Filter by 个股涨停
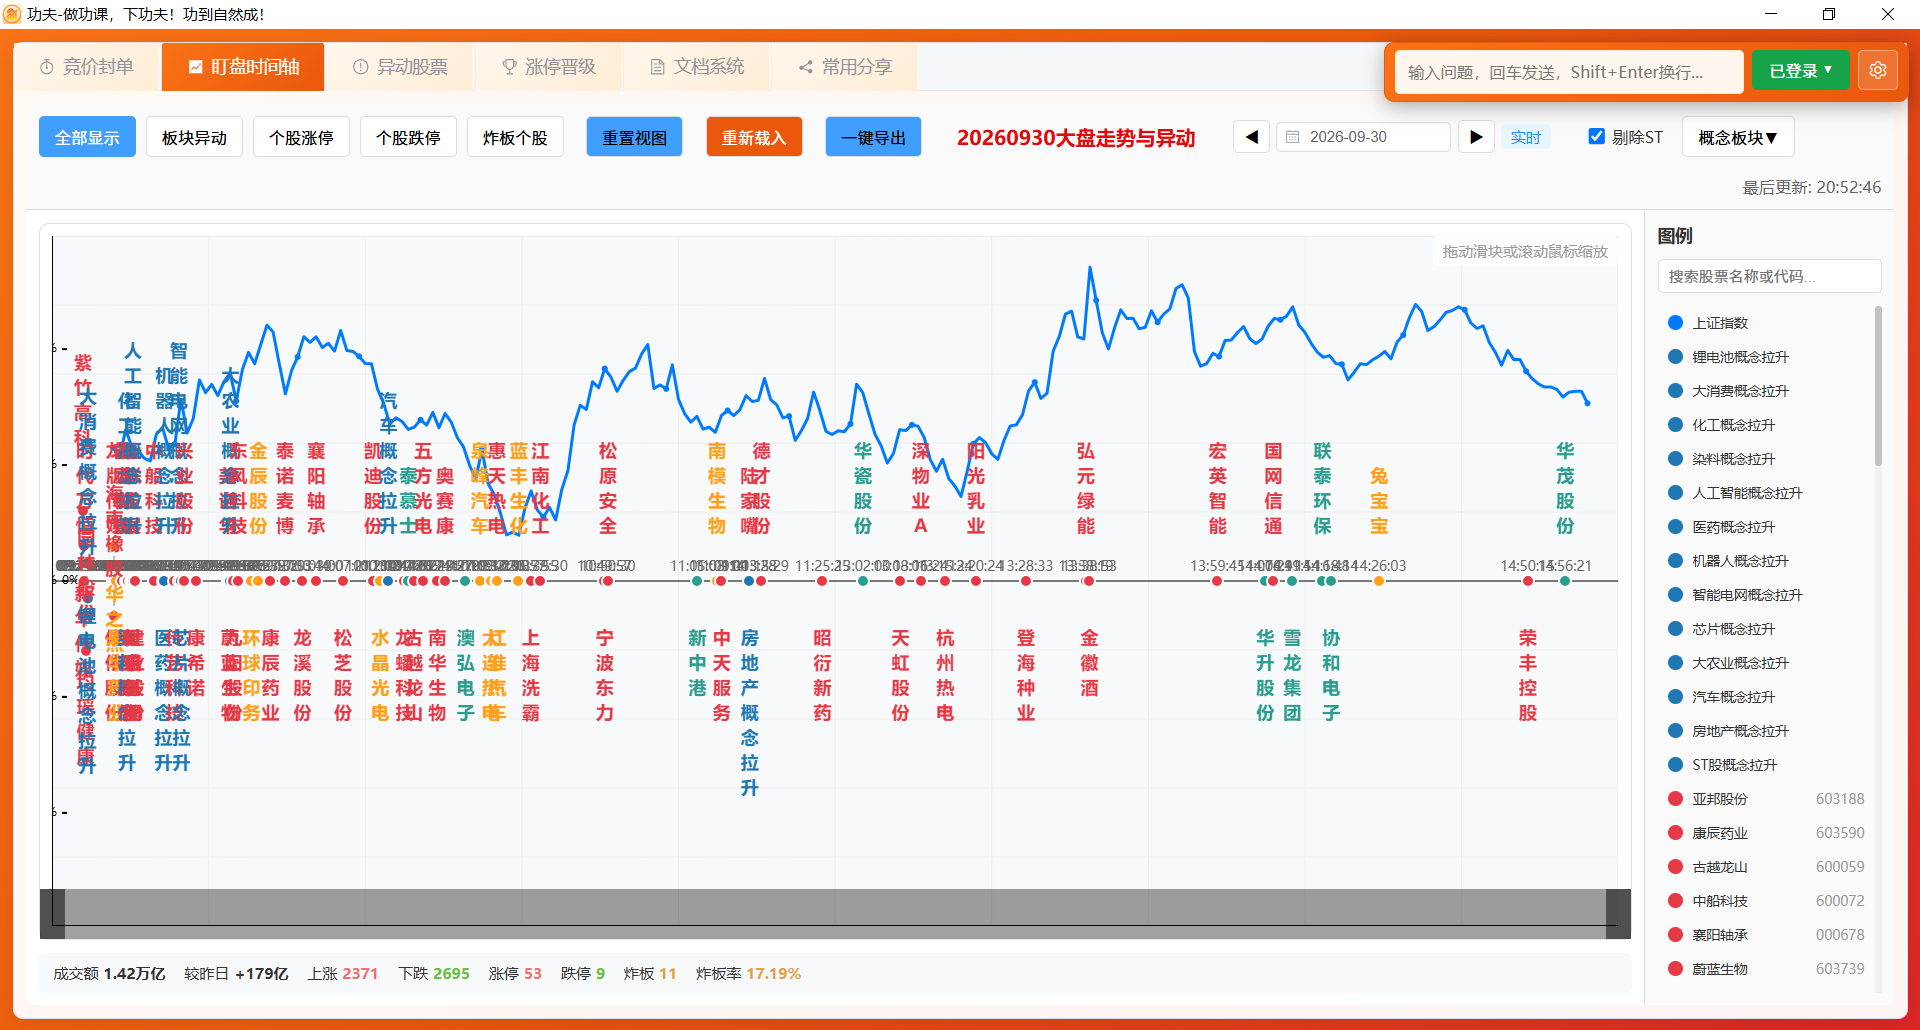 (x=301, y=137)
